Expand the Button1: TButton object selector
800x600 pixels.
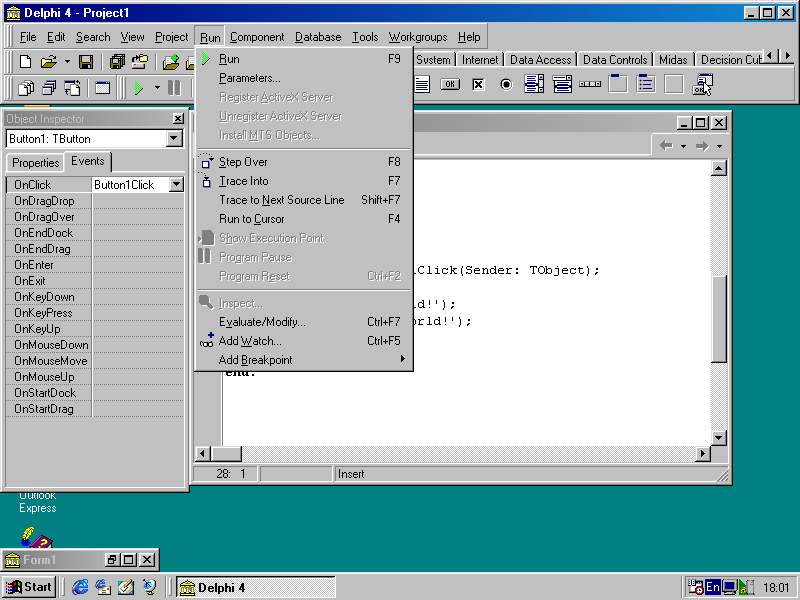point(174,139)
